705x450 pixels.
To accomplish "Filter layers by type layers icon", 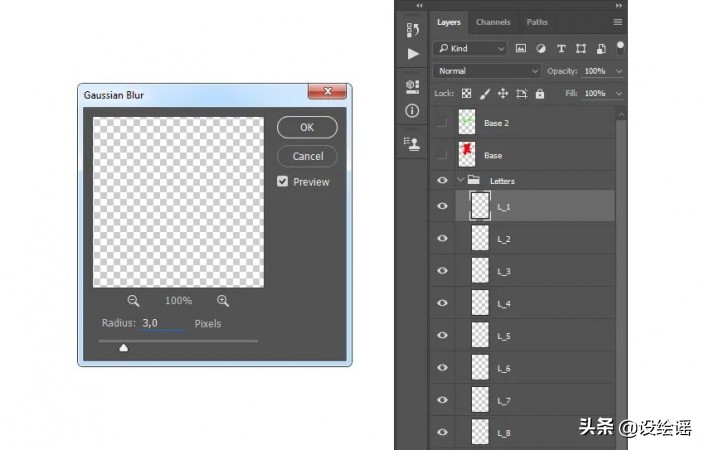I will 561,49.
